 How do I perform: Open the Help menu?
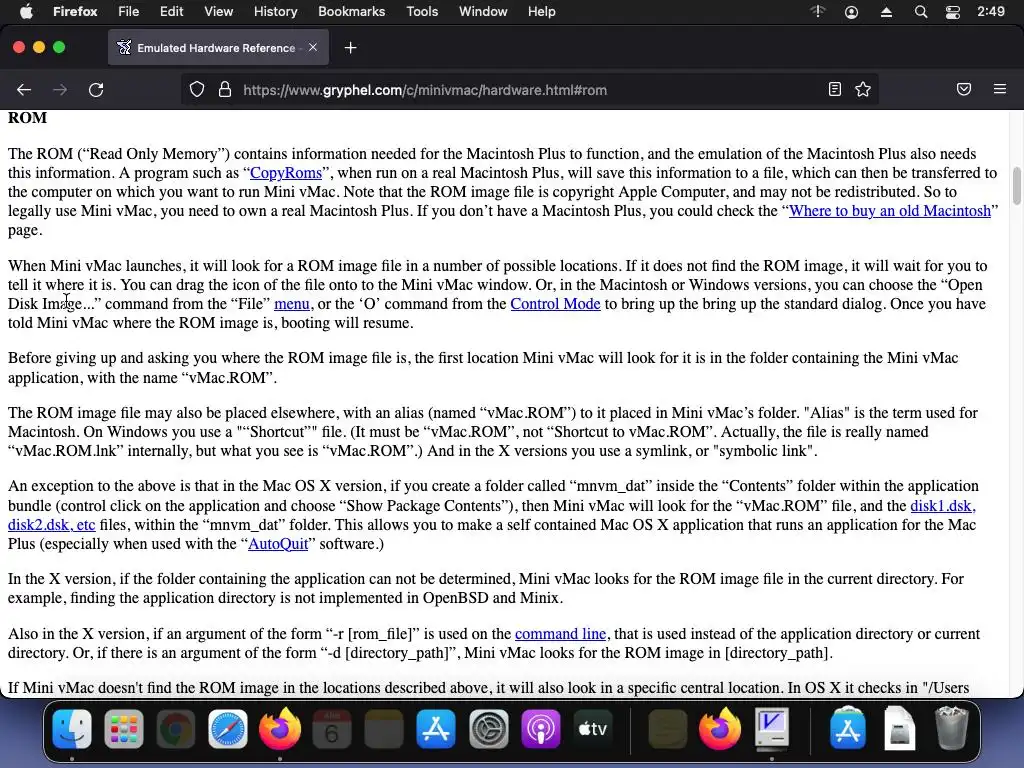[x=541, y=11]
